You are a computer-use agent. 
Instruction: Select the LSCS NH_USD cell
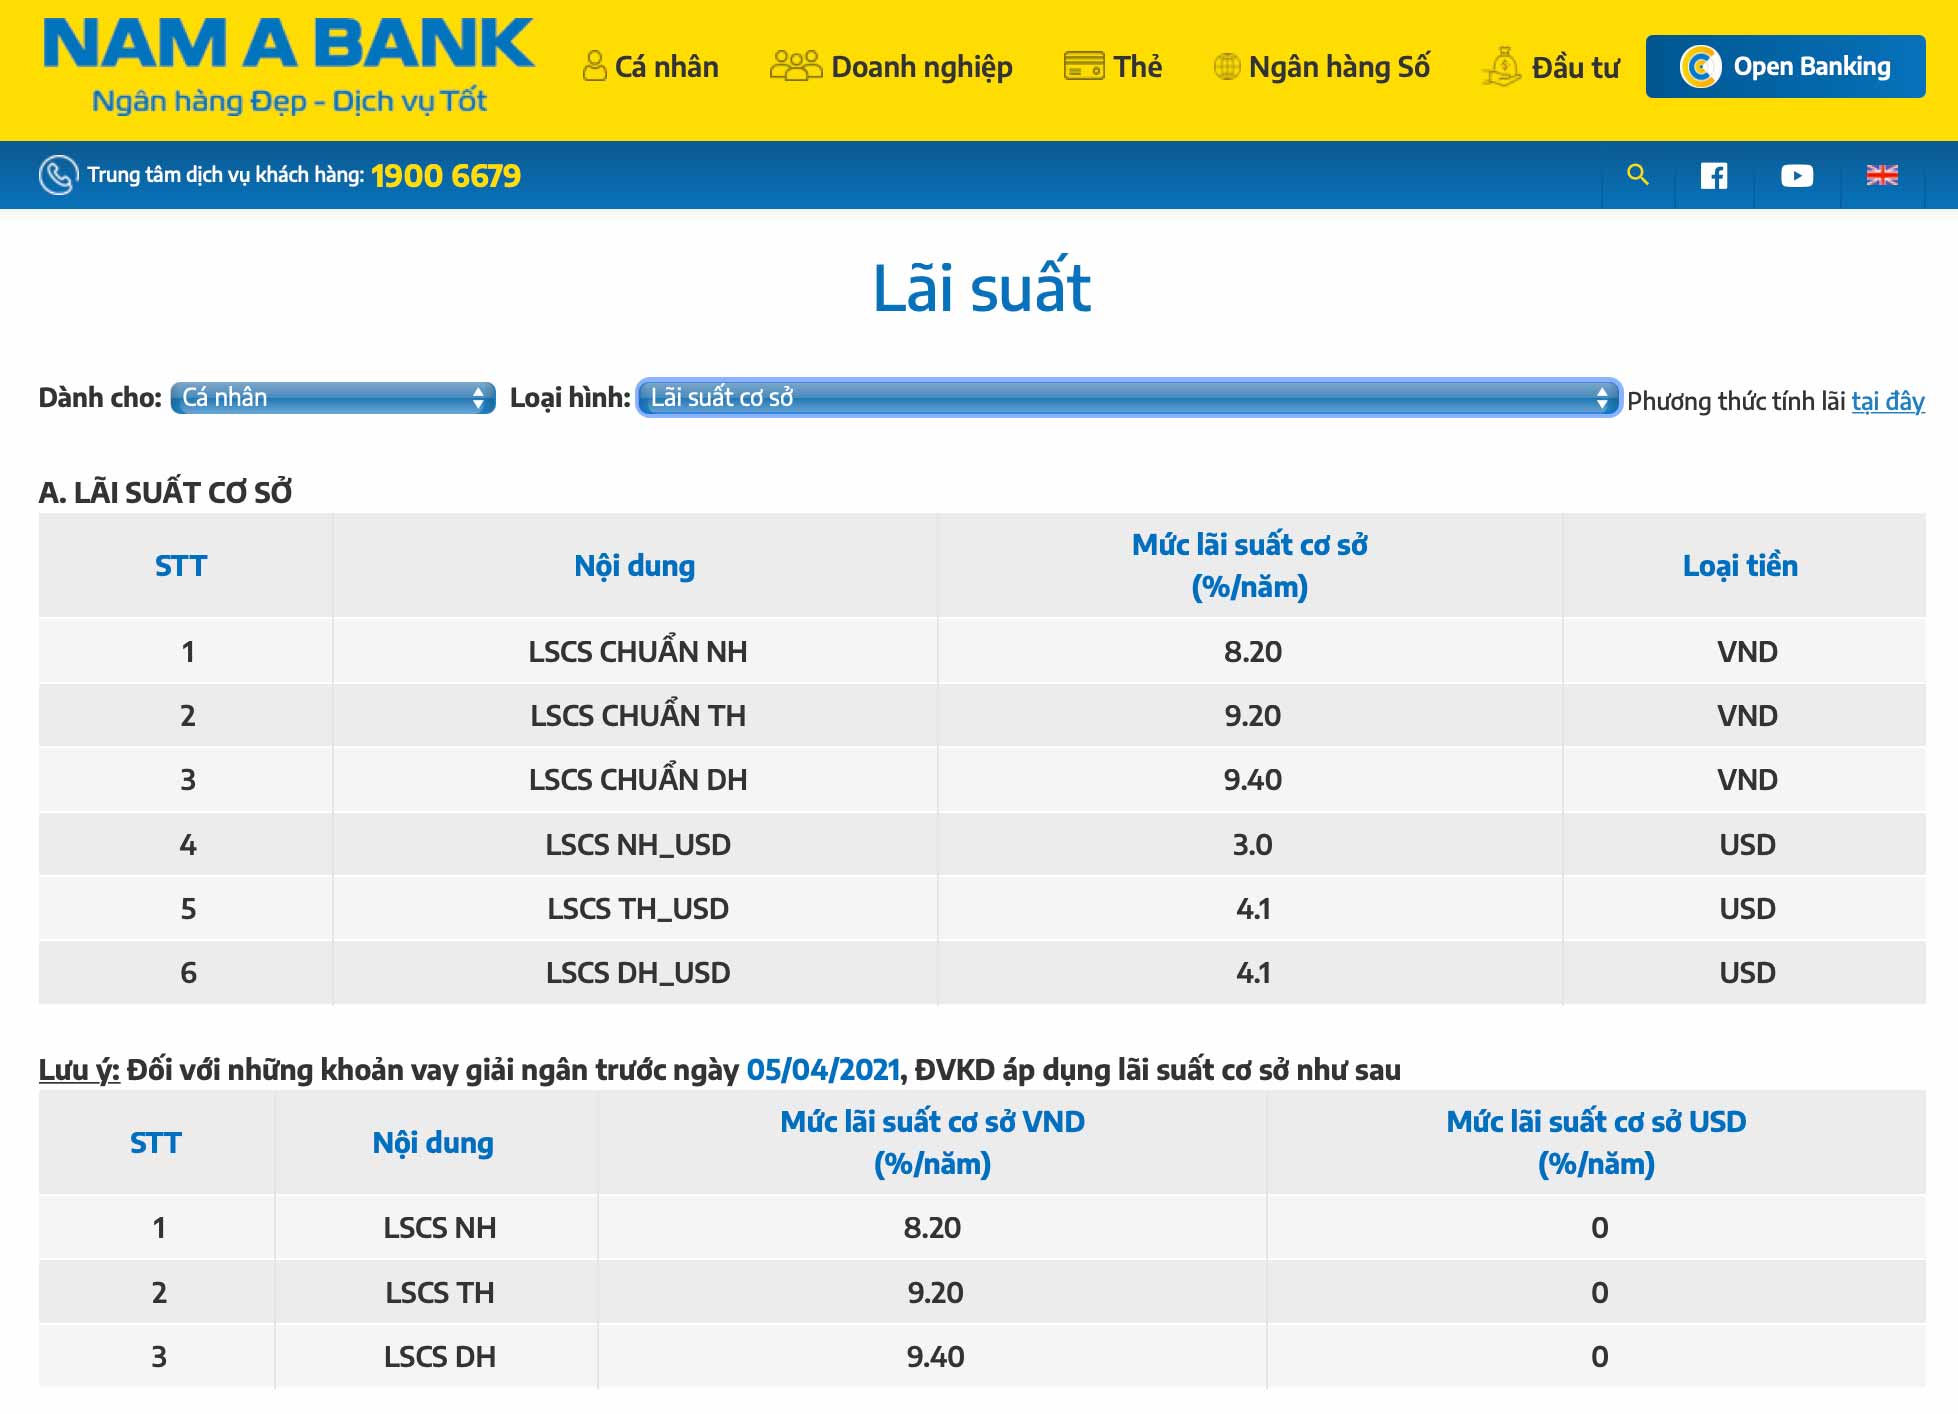pos(637,844)
